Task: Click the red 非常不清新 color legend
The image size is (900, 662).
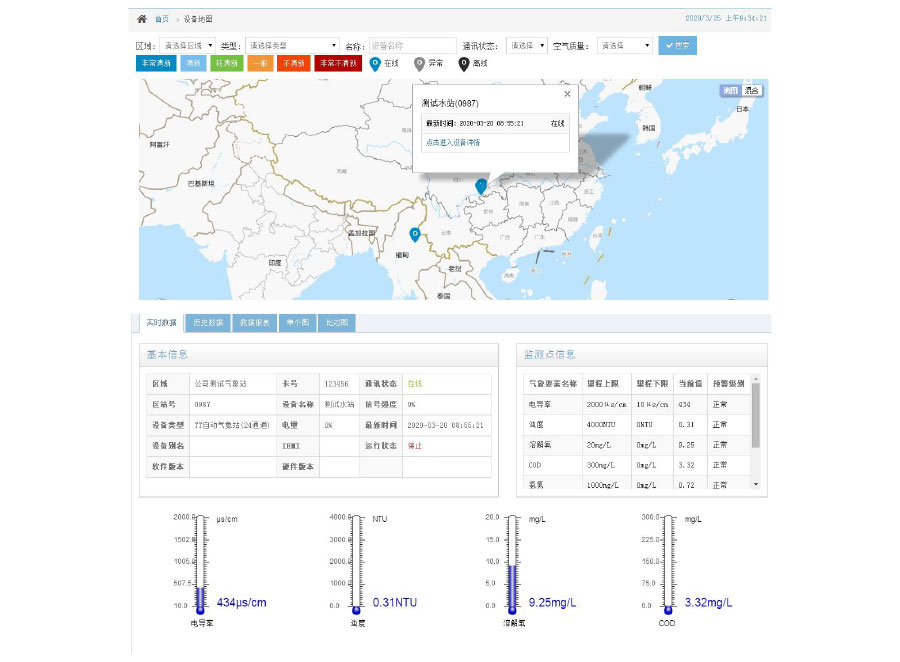Action: point(339,63)
